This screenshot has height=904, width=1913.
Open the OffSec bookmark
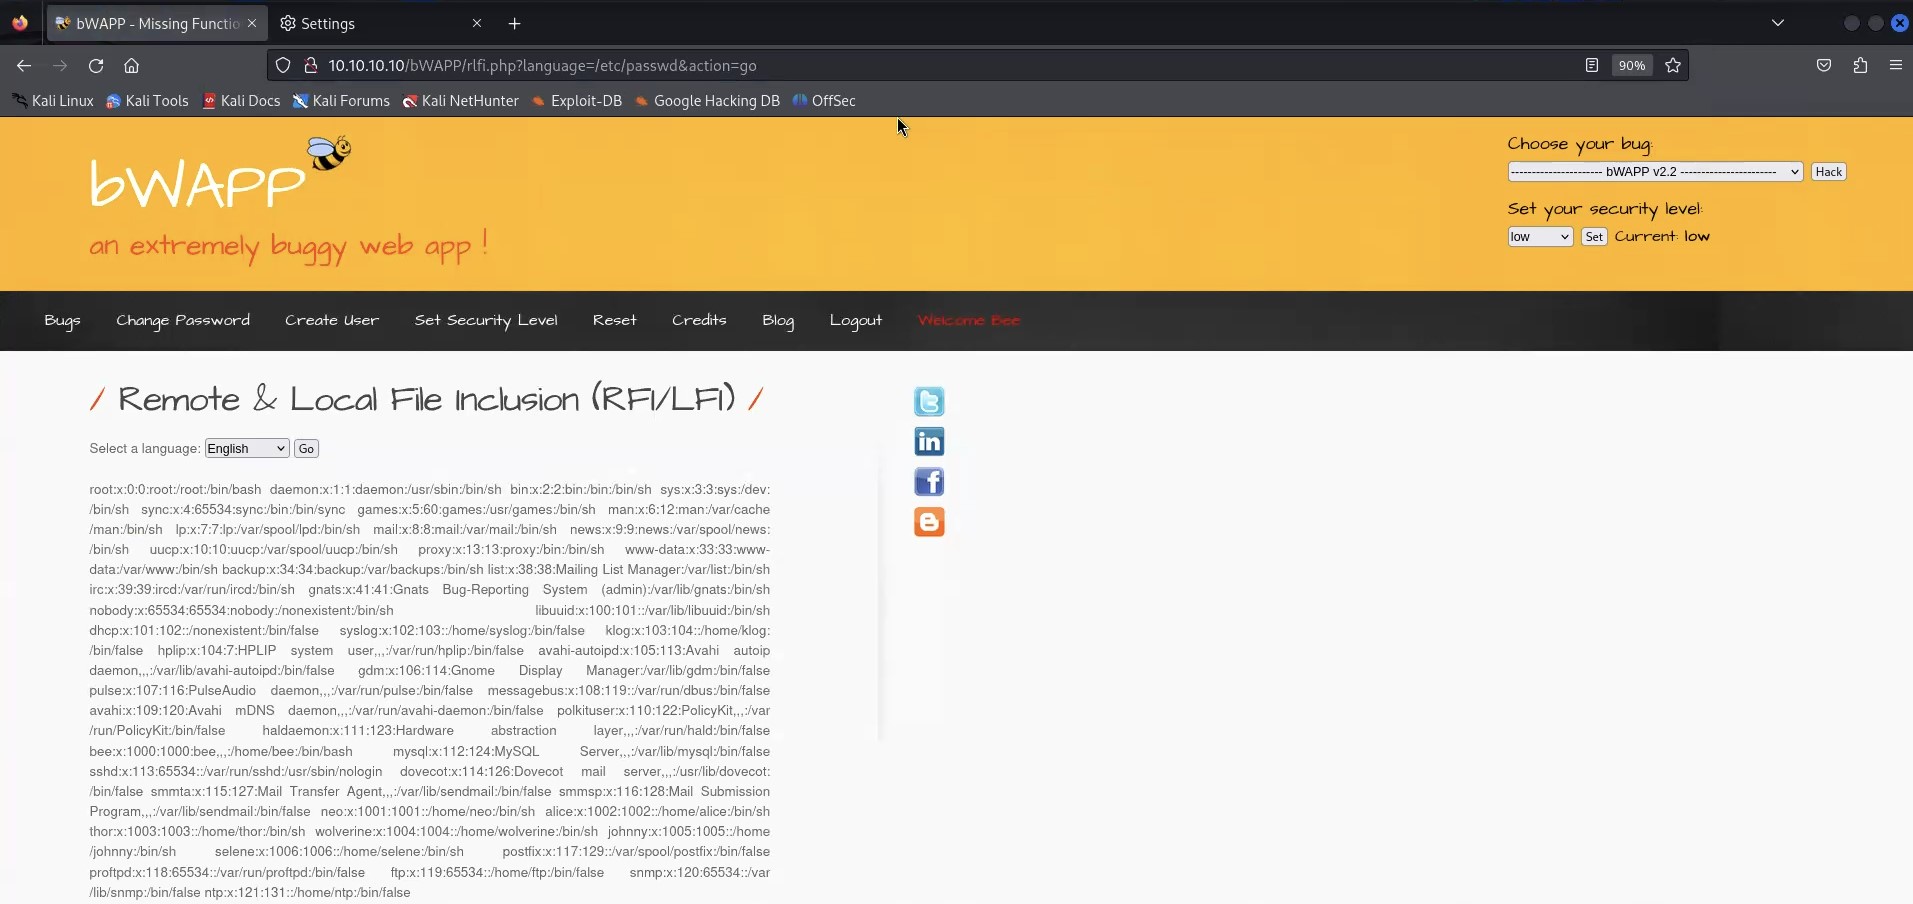[824, 101]
